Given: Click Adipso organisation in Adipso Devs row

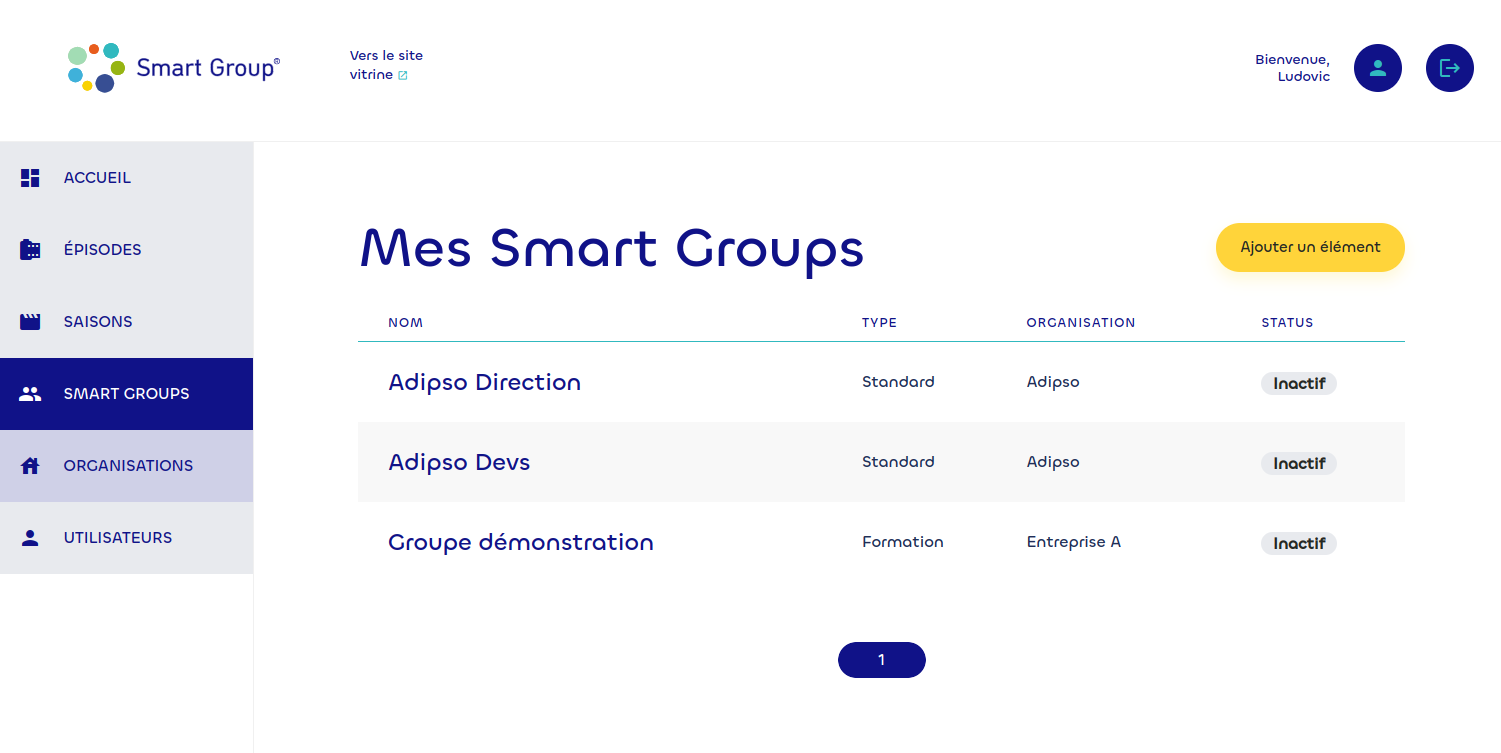Looking at the screenshot, I should pyautogui.click(x=1053, y=462).
